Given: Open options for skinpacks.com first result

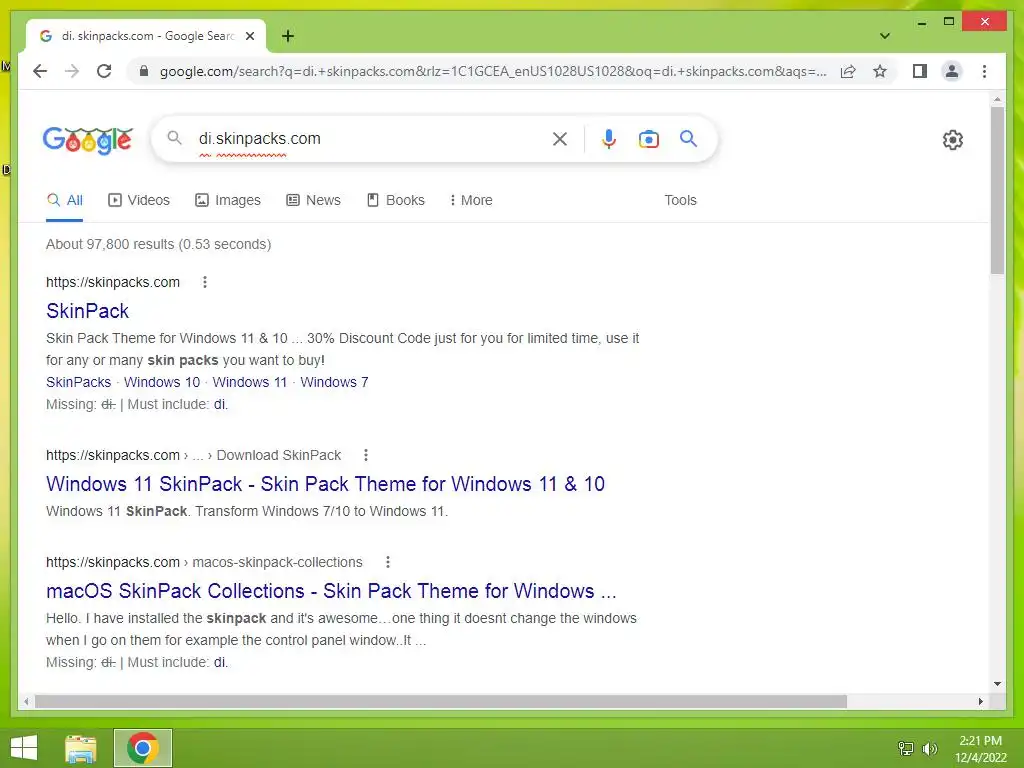Looking at the screenshot, I should (204, 282).
